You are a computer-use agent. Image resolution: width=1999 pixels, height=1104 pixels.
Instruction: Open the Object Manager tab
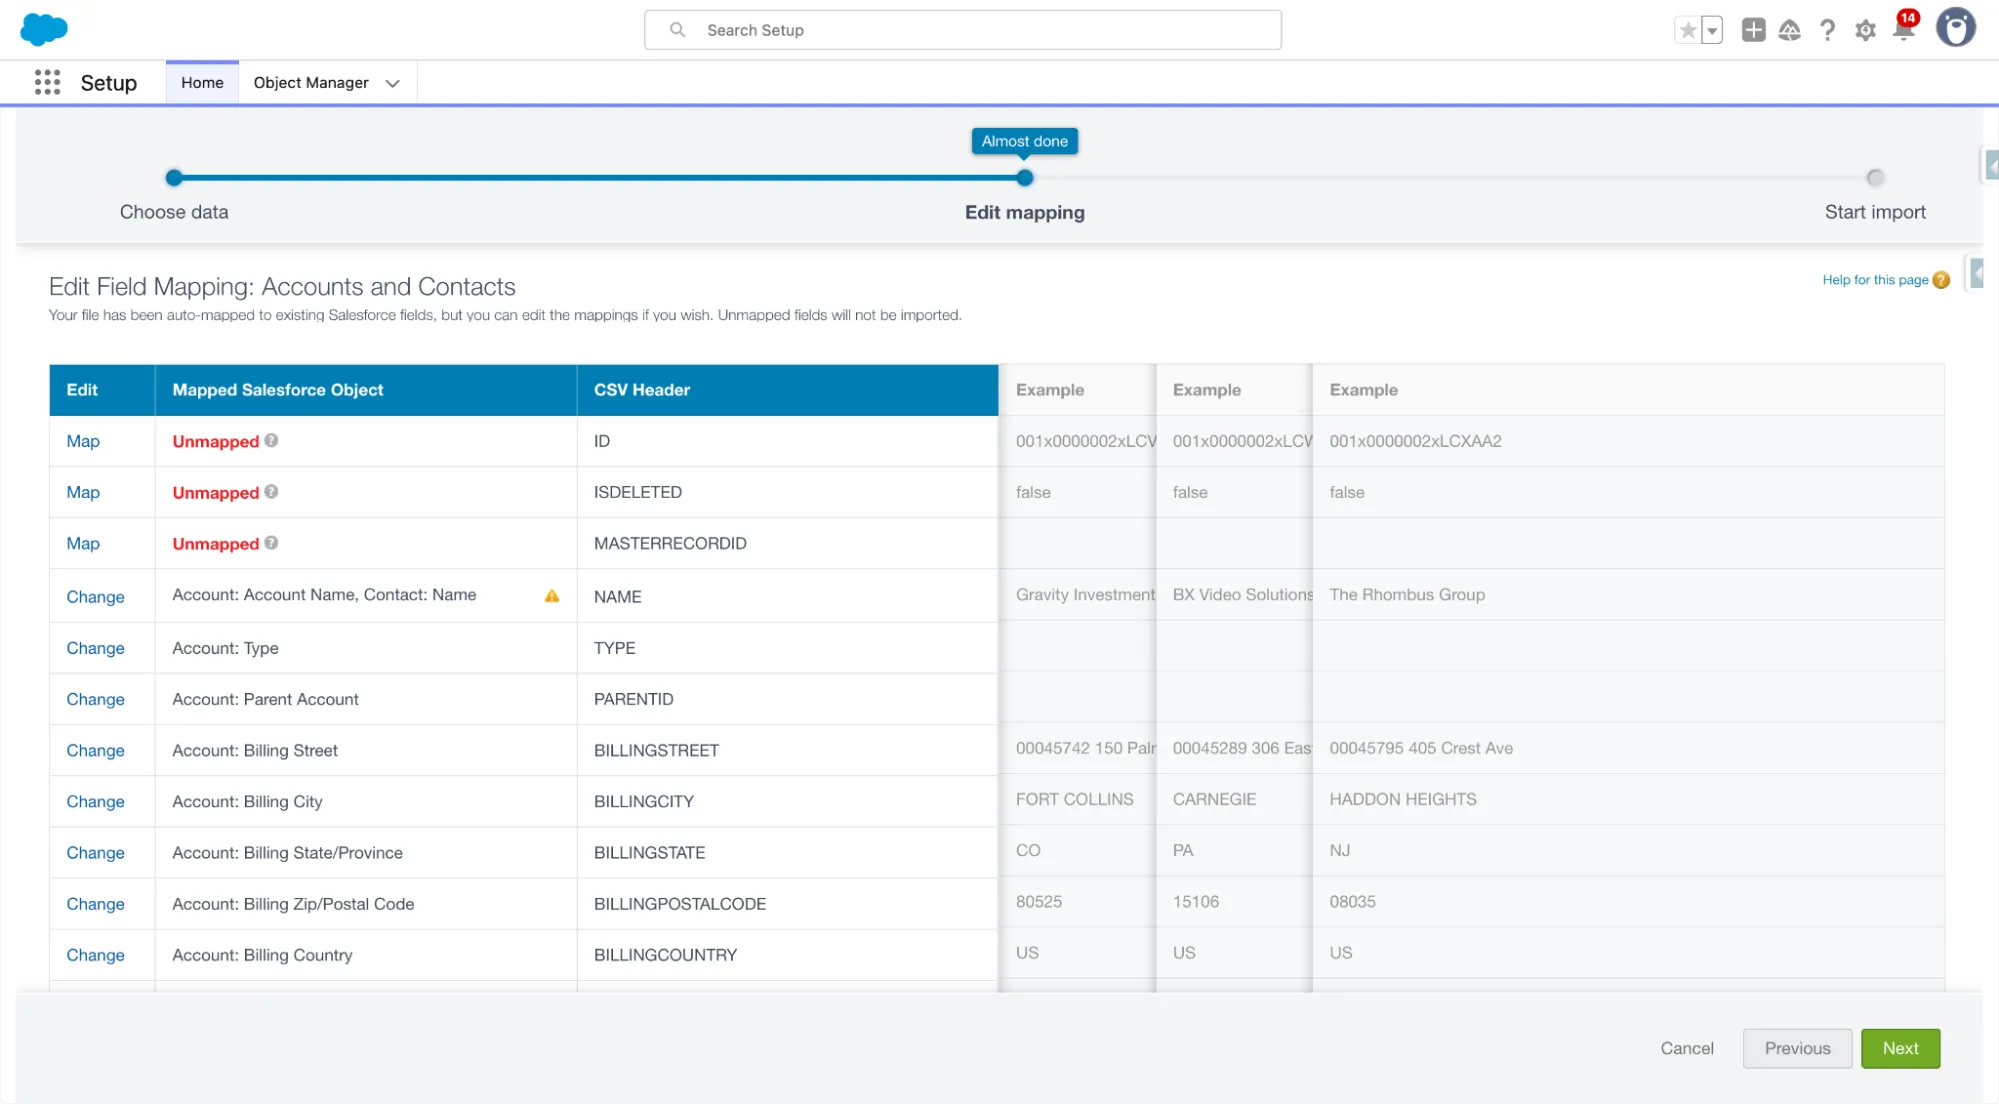pyautogui.click(x=311, y=82)
